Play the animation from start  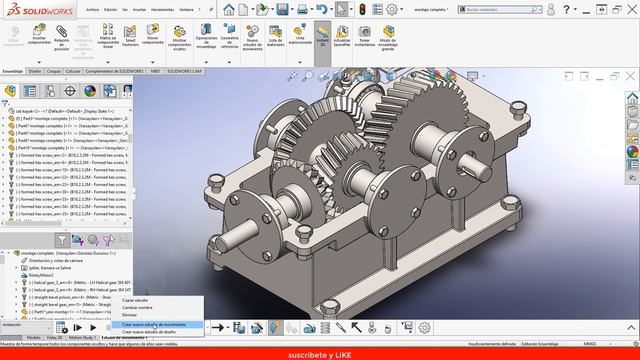coord(78,327)
